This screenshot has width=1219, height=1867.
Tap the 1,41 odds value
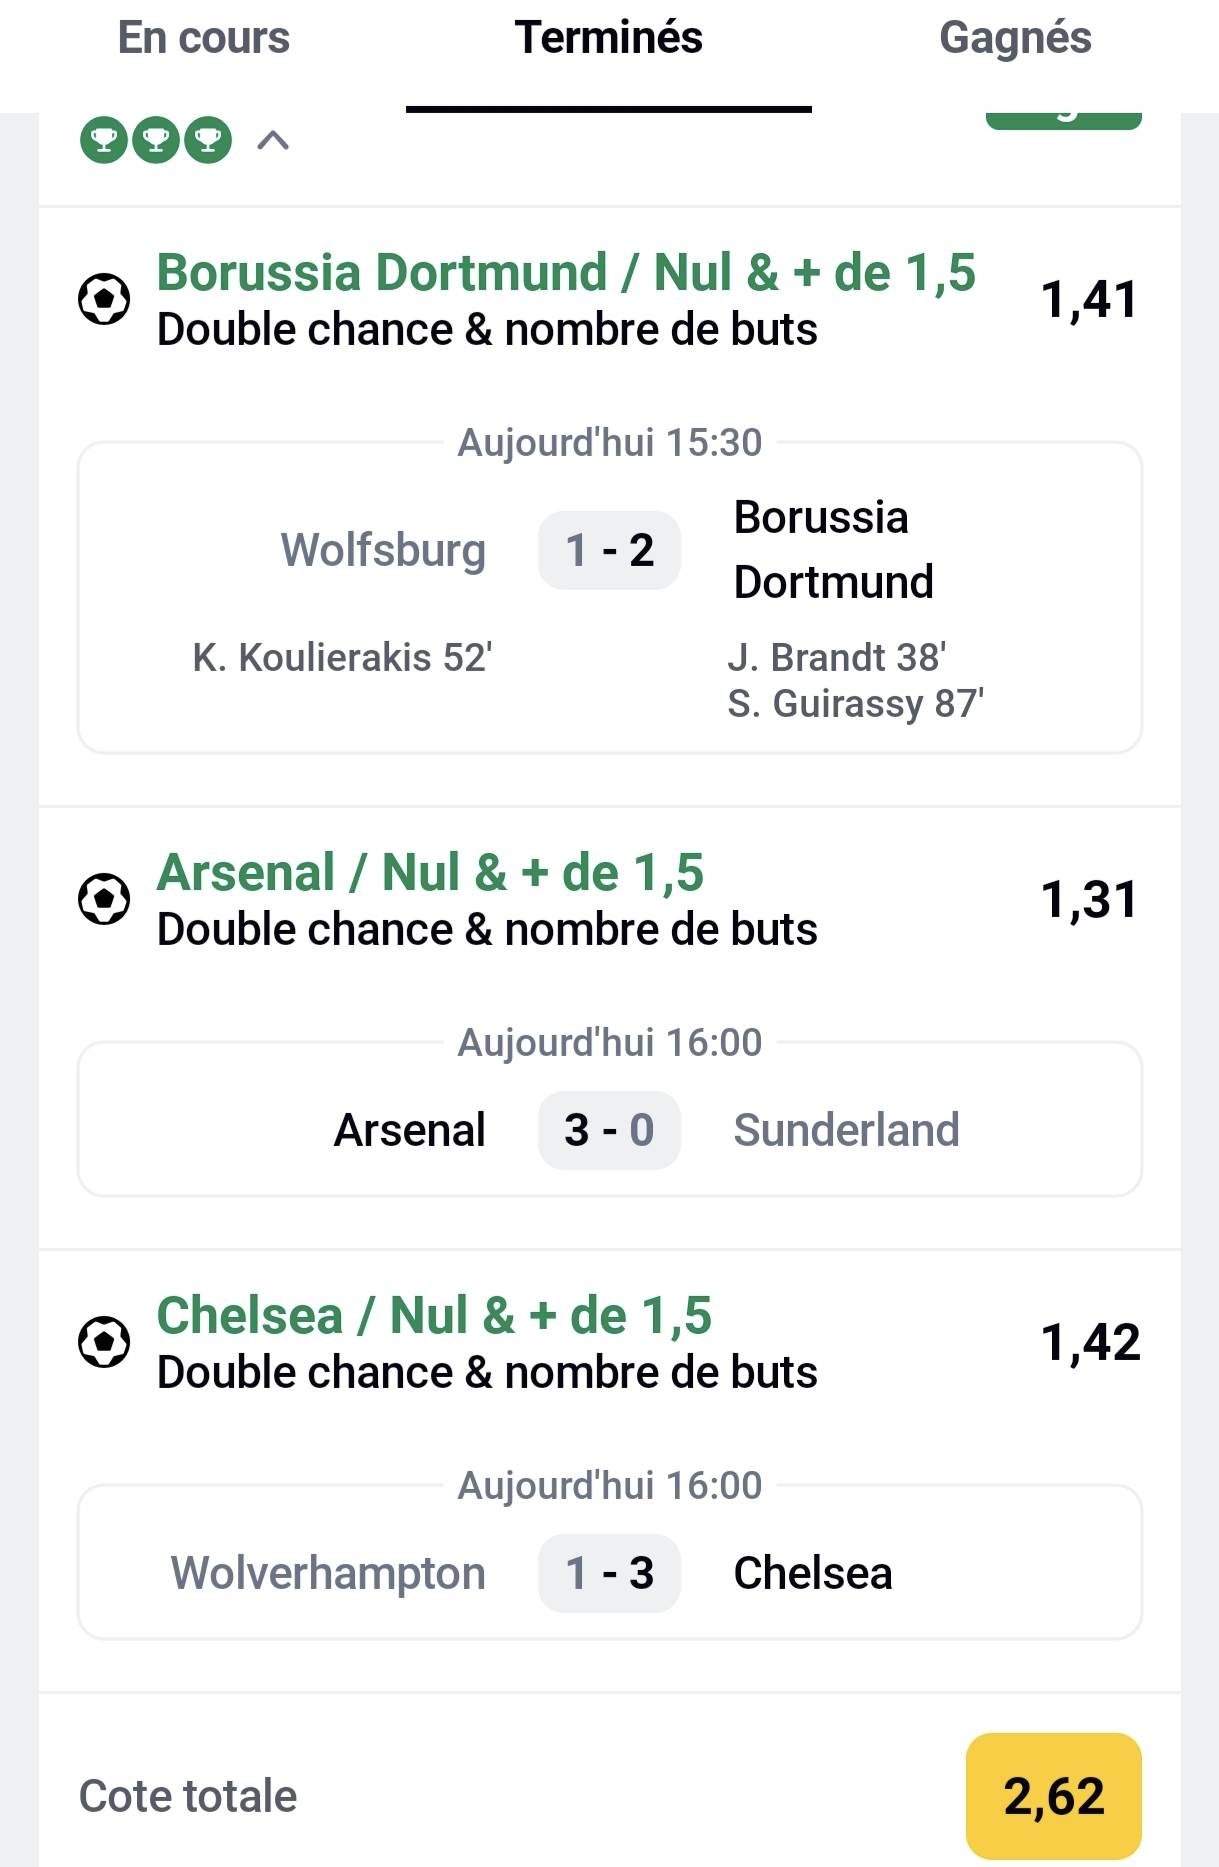click(x=1089, y=300)
